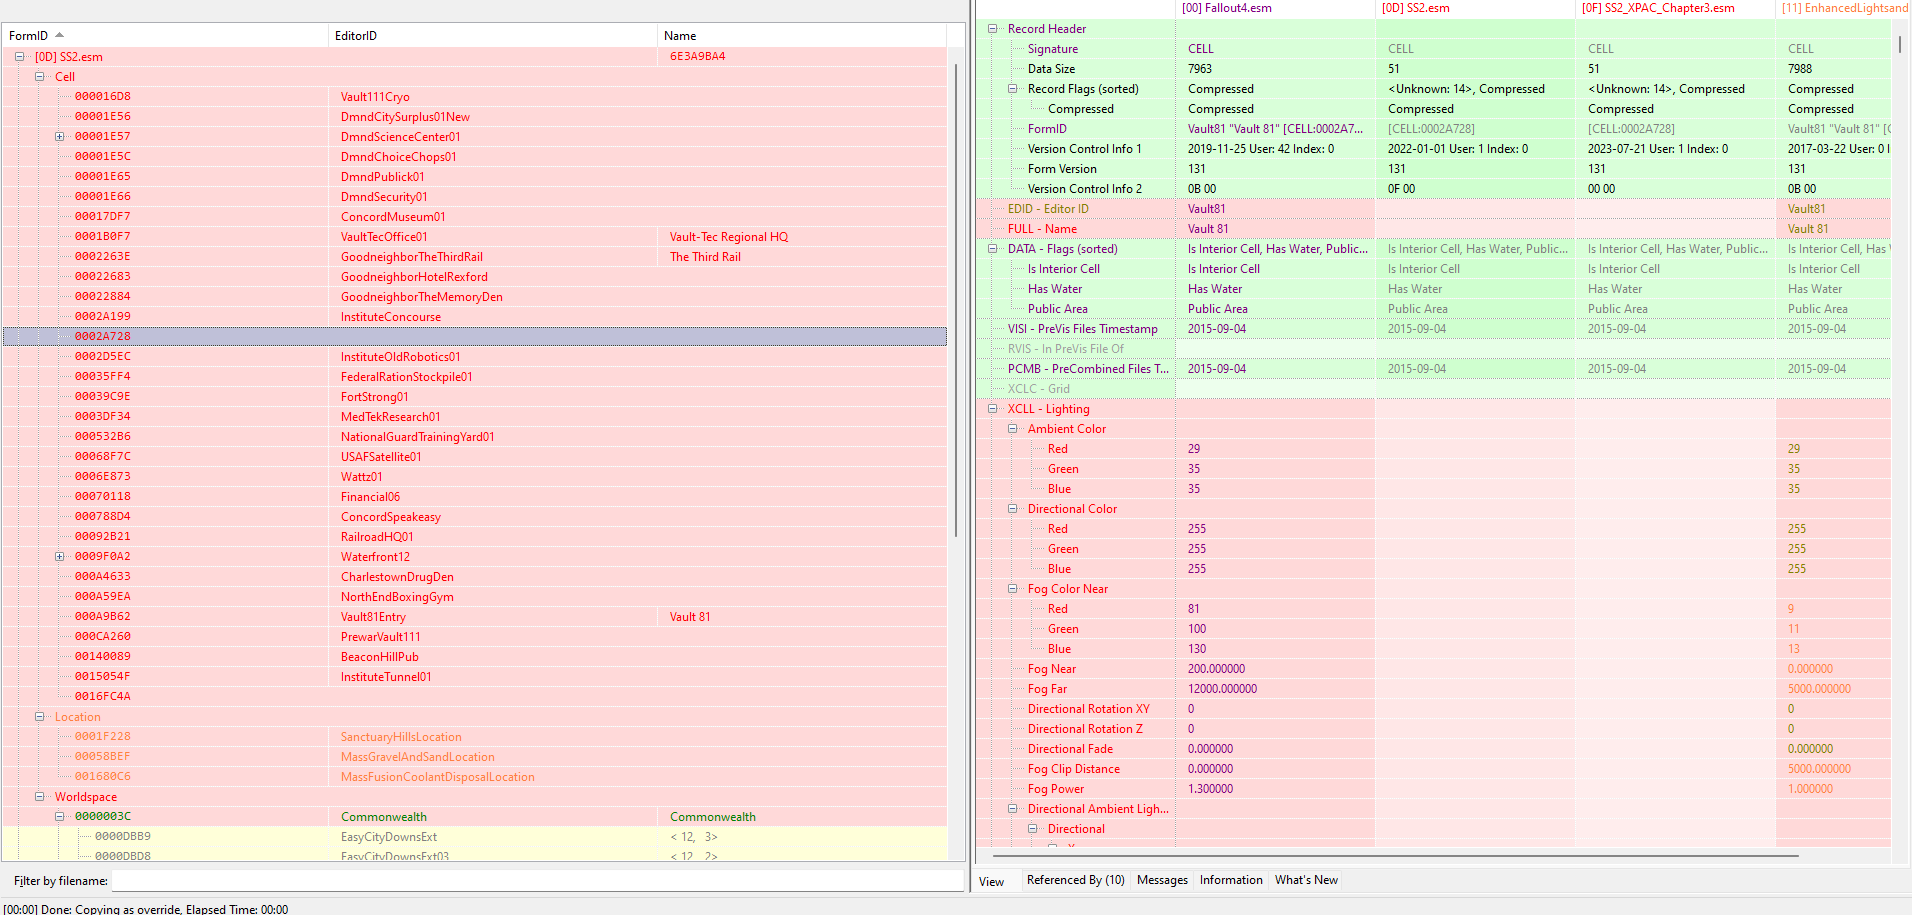Click Fallout4.esm Fog Near value 200.000000
1912x915 pixels.
click(1216, 669)
